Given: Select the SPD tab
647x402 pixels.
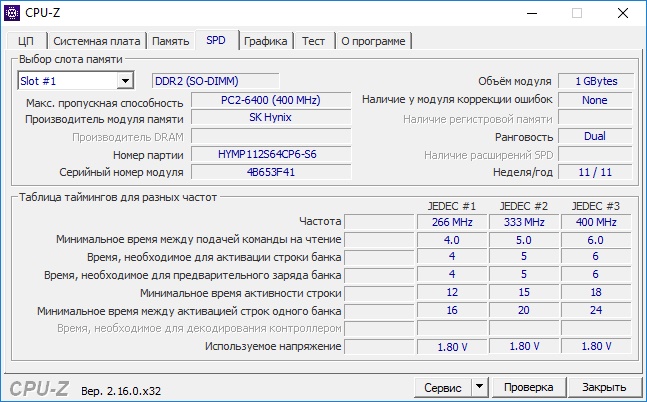Looking at the screenshot, I should click(x=216, y=40).
